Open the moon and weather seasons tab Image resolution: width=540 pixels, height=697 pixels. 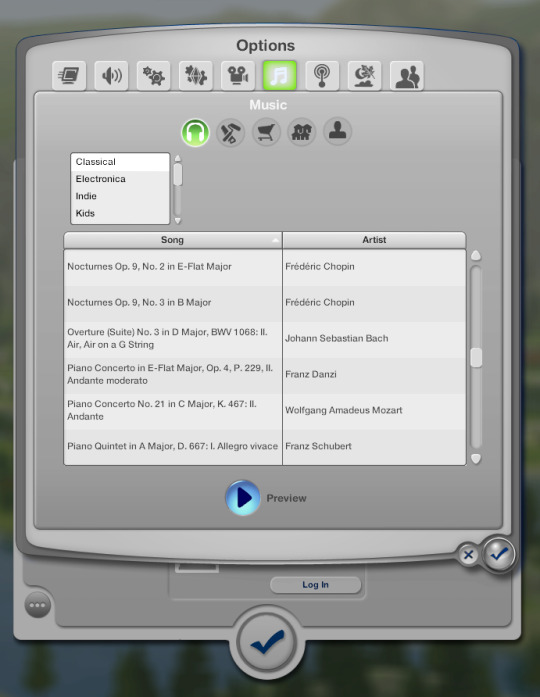(364, 76)
